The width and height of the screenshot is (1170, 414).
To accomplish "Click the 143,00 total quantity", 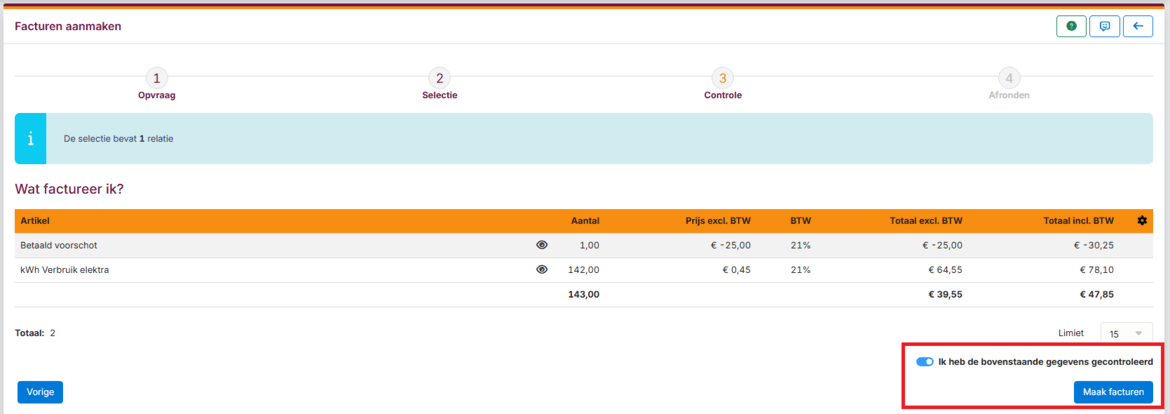I will click(x=584, y=295).
